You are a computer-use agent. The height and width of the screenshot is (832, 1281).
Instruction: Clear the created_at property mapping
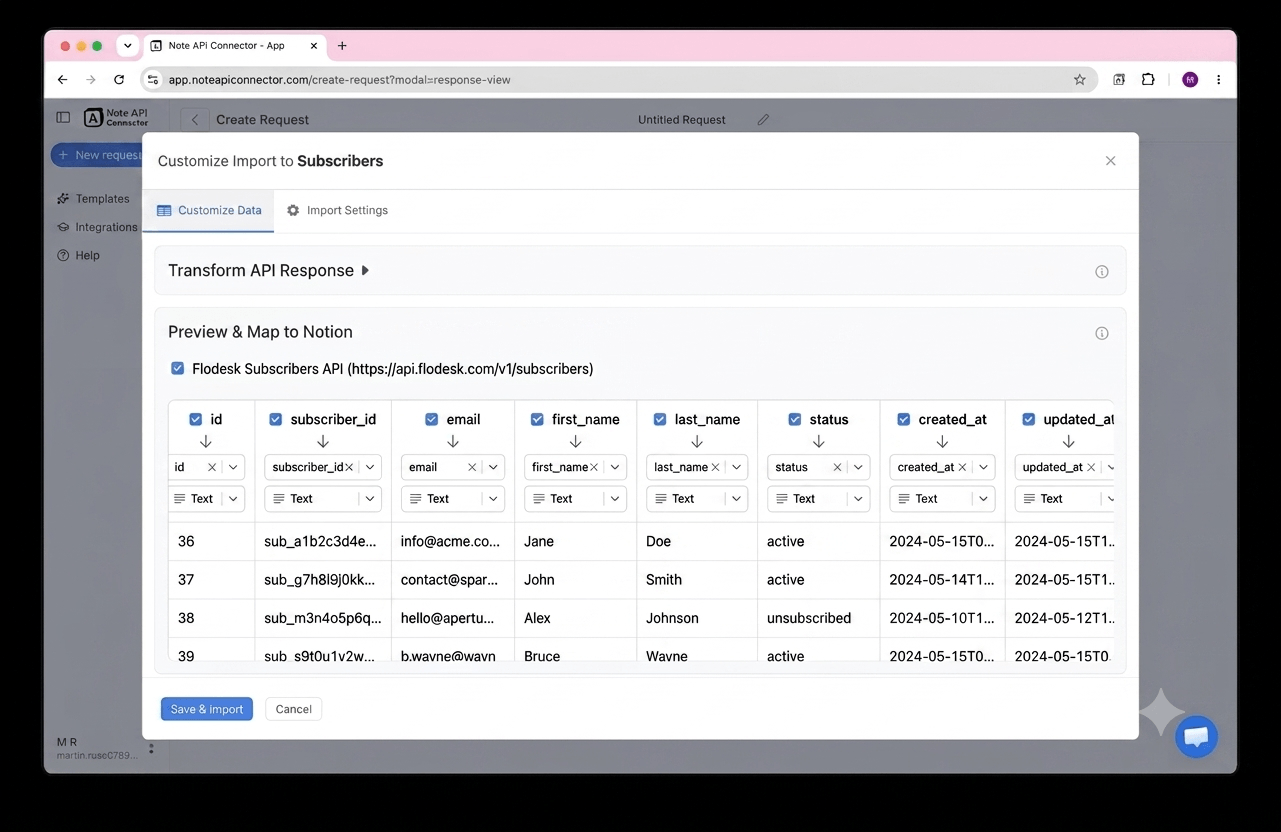(962, 467)
